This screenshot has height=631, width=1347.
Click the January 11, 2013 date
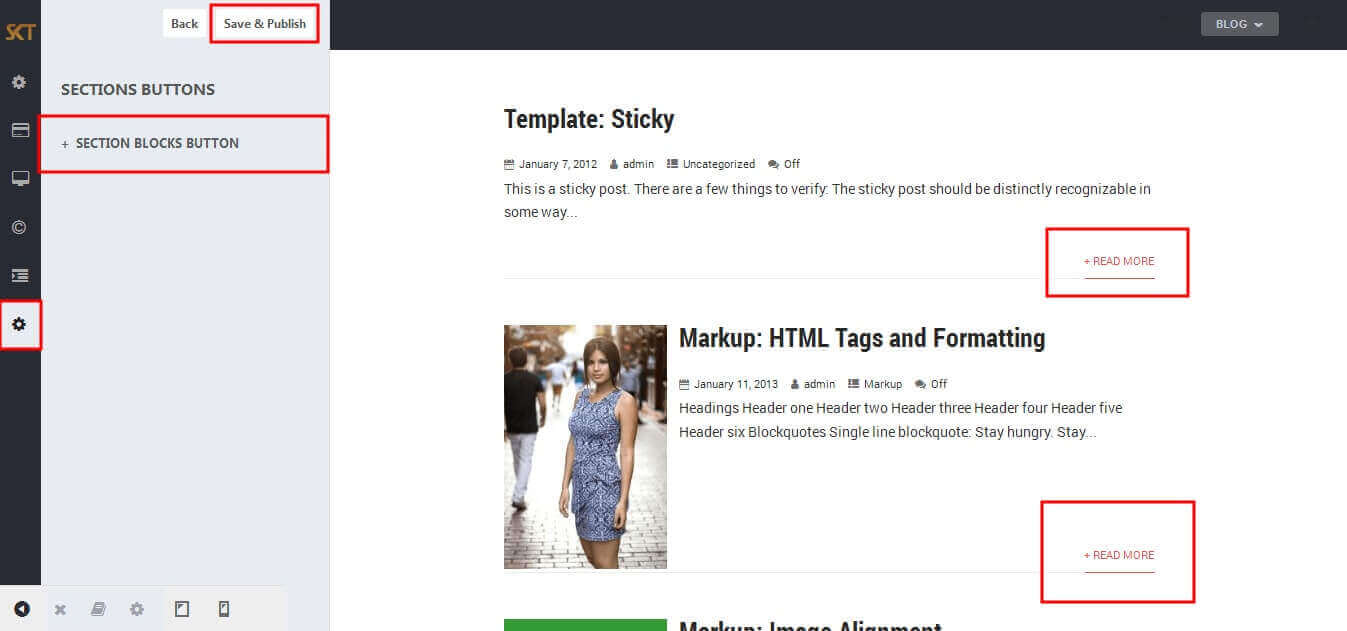click(x=736, y=384)
